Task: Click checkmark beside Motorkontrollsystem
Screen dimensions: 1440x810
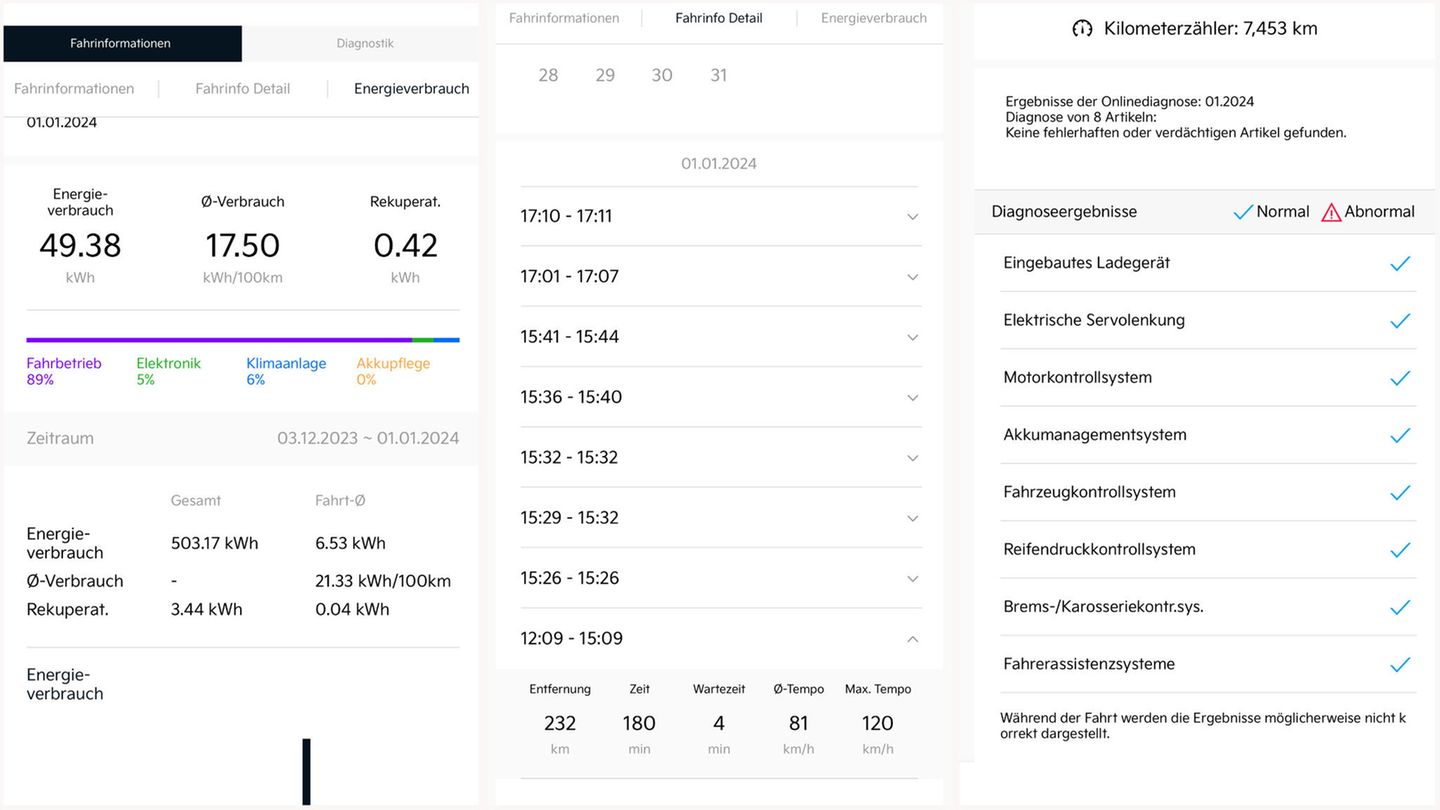Action: pos(1400,378)
